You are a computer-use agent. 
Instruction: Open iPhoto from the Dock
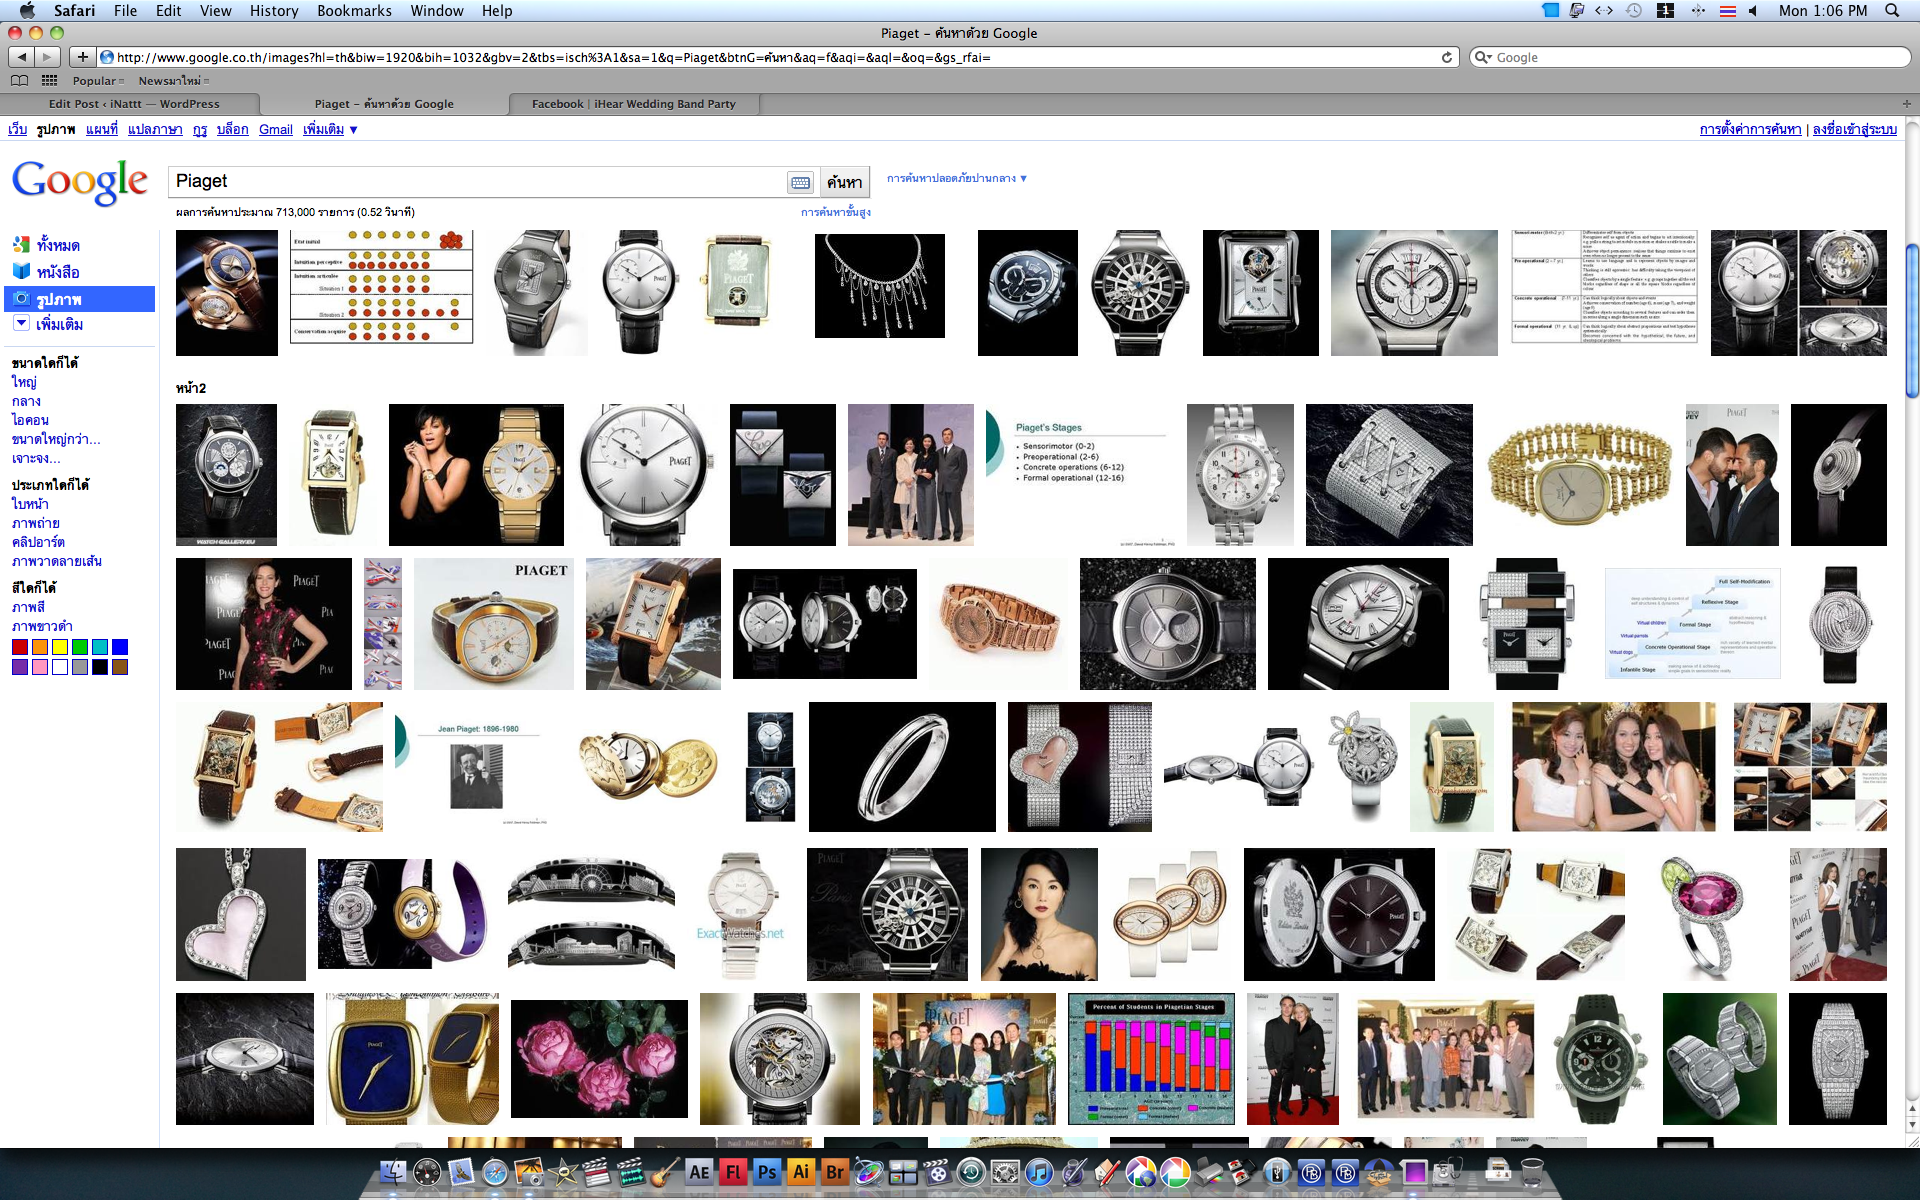click(x=529, y=1172)
